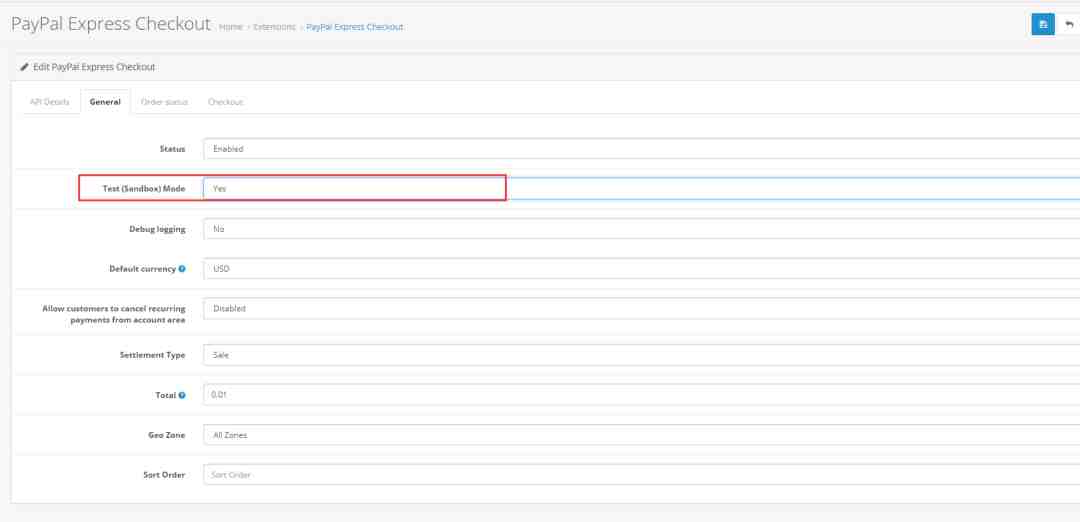The image size is (1080, 522).
Task: Click the Default currency help icon
Action: tap(182, 269)
